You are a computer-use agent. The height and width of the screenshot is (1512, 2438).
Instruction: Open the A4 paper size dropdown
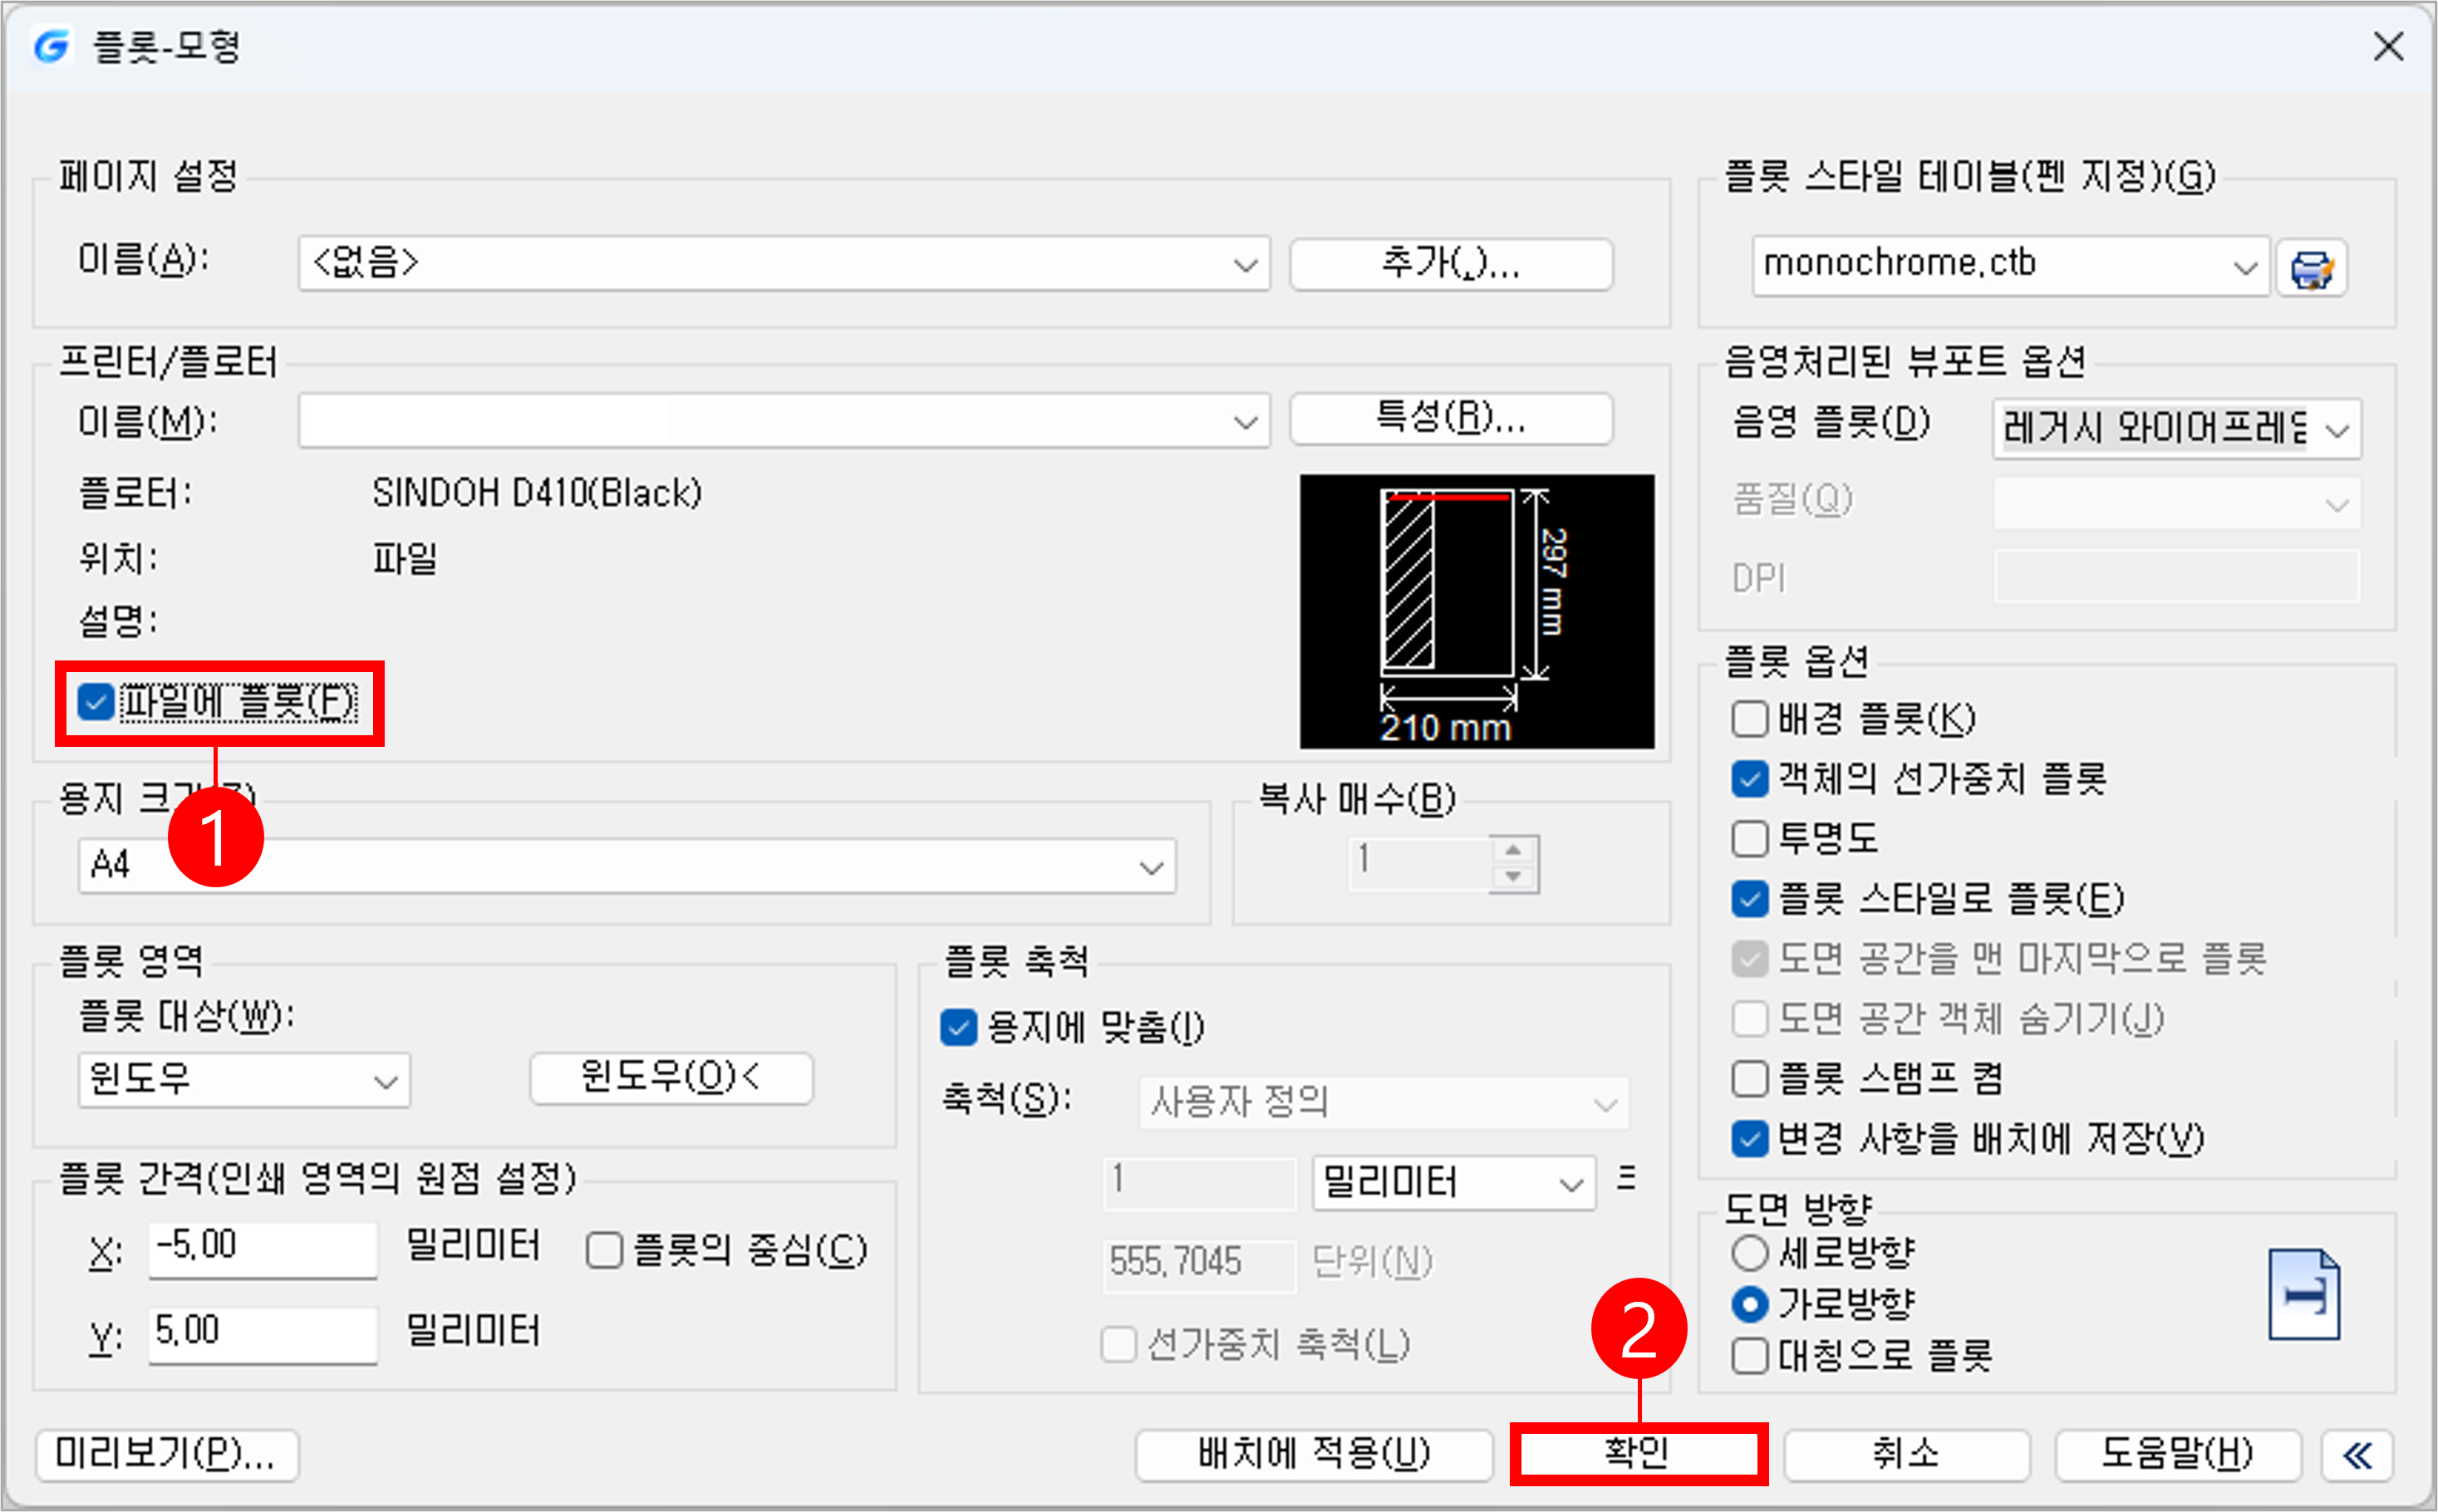tap(627, 866)
